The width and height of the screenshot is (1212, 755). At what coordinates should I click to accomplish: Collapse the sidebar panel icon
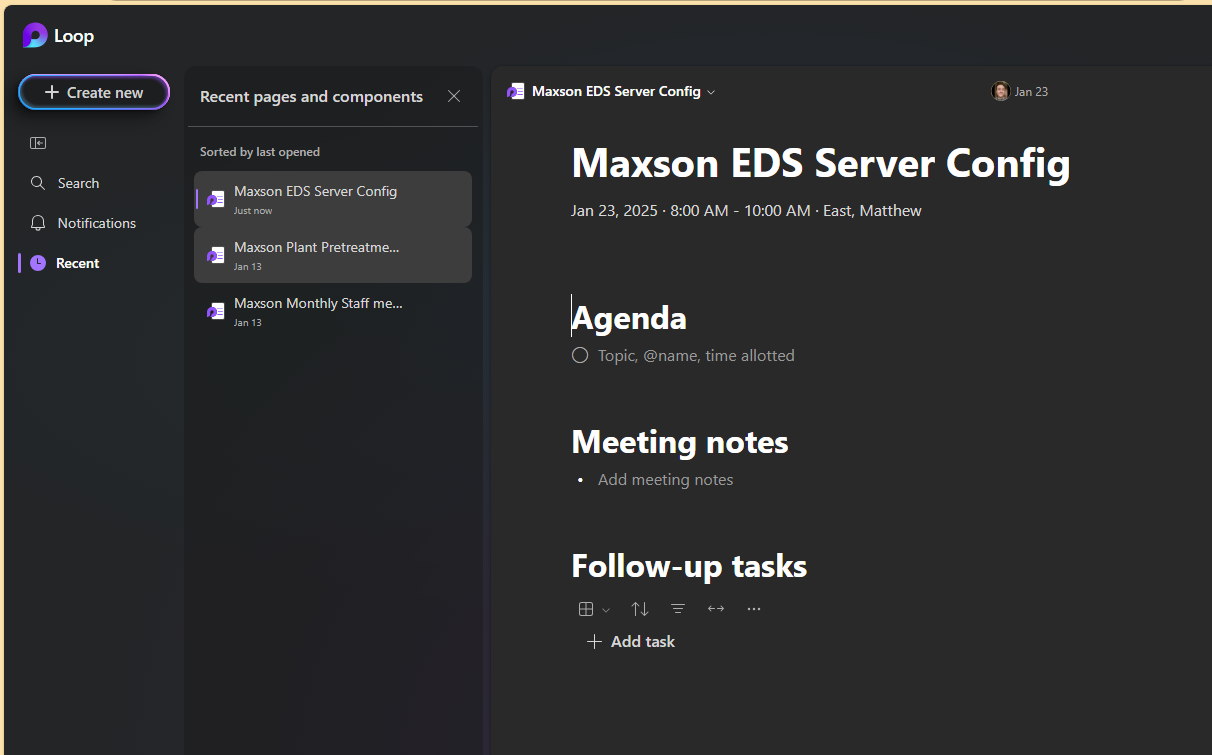click(x=38, y=143)
